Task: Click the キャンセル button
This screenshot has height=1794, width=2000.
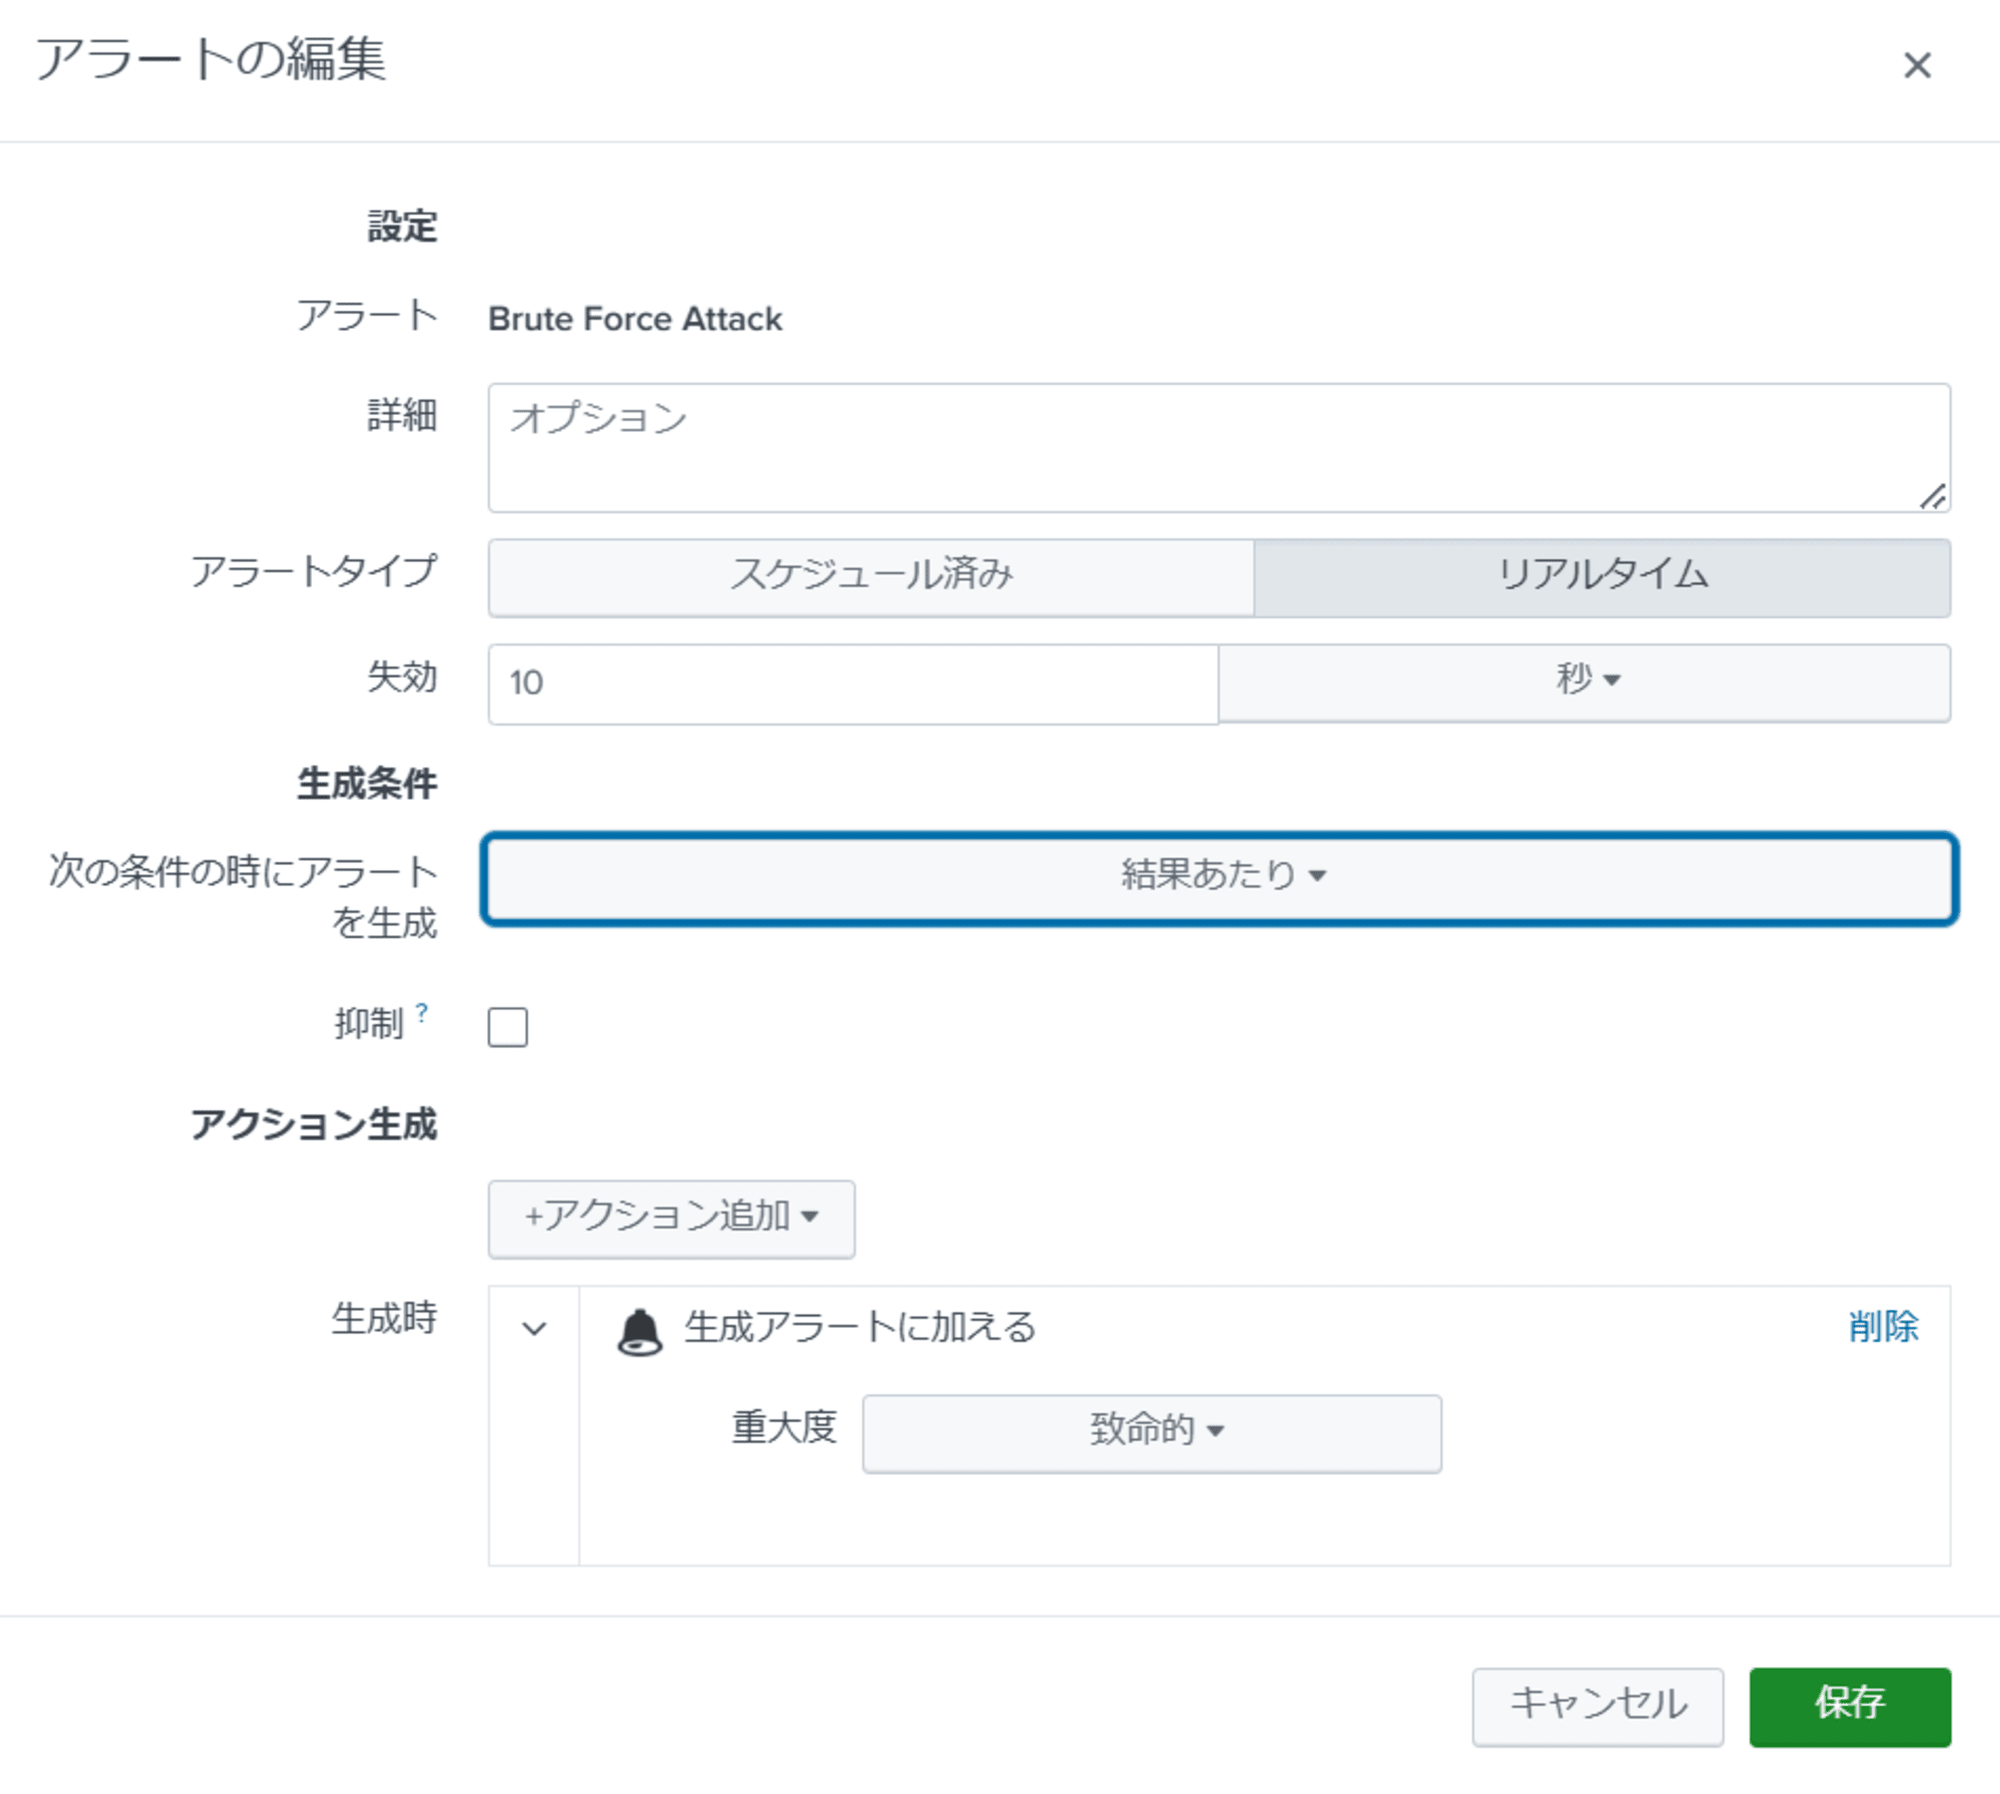Action: pyautogui.click(x=1597, y=1706)
